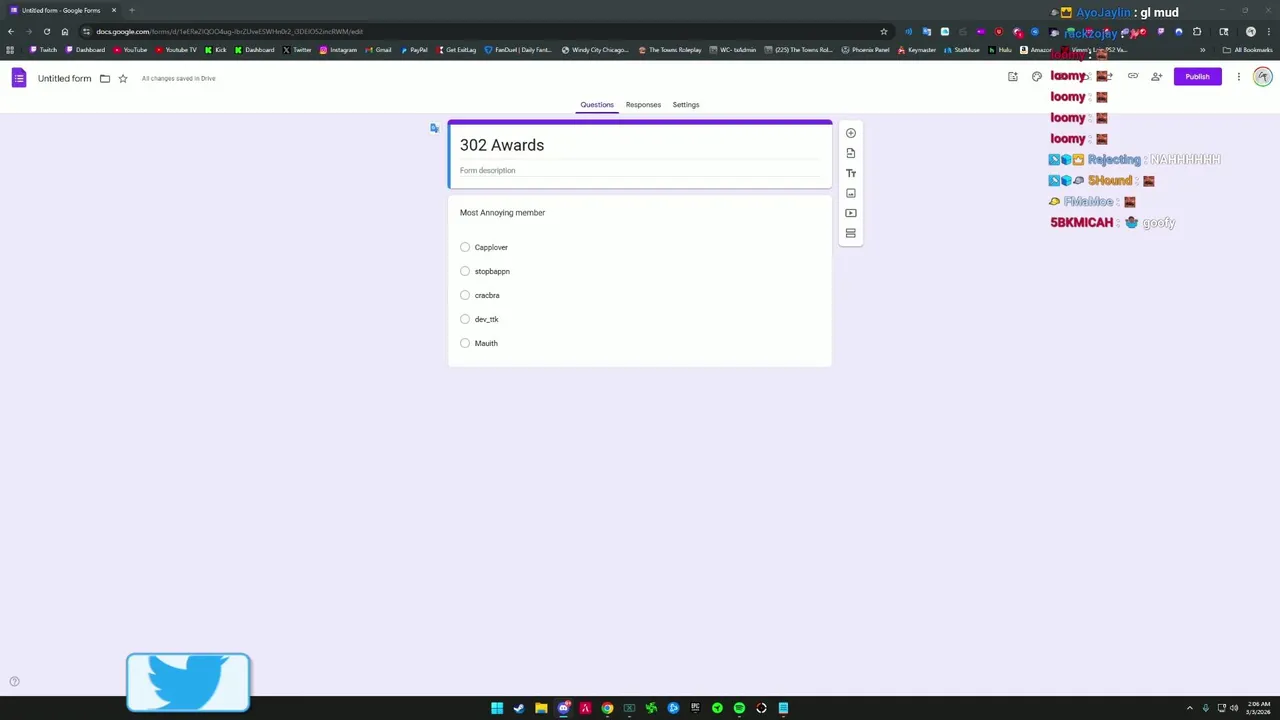Click the browser address bar URL
Image resolution: width=1280 pixels, height=720 pixels.
point(230,32)
